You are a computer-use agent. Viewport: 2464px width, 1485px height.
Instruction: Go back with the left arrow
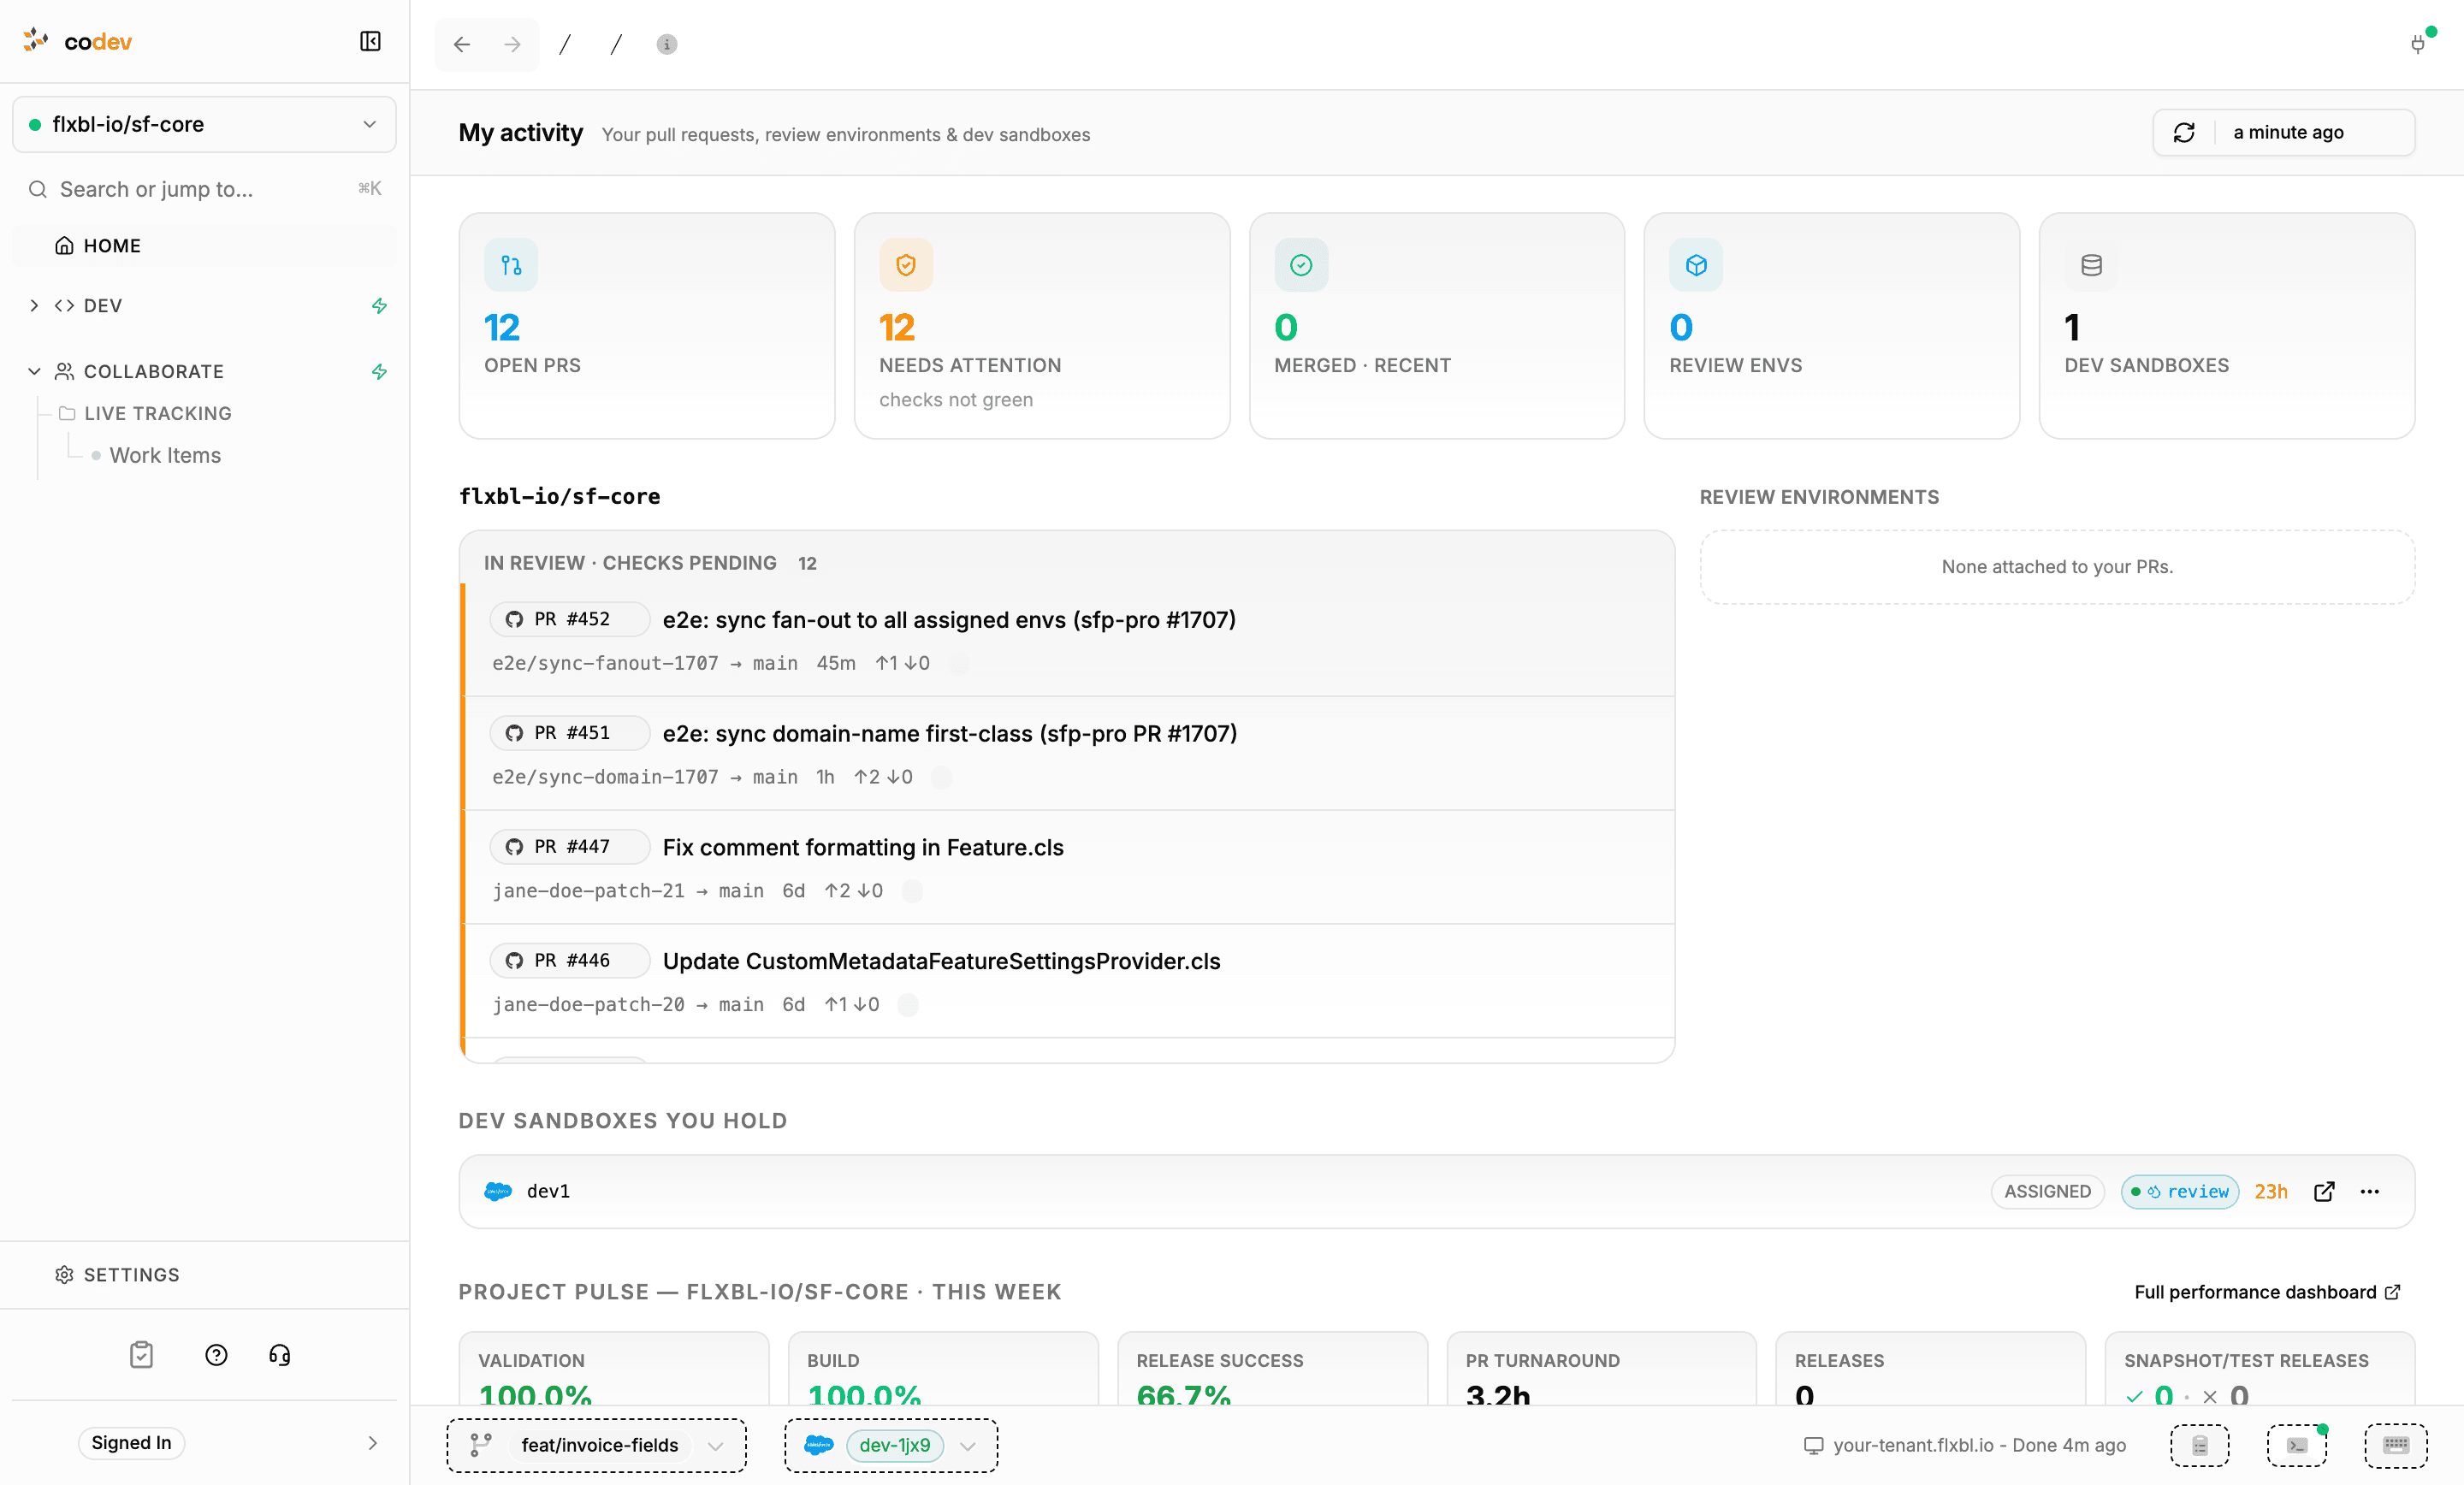point(462,44)
